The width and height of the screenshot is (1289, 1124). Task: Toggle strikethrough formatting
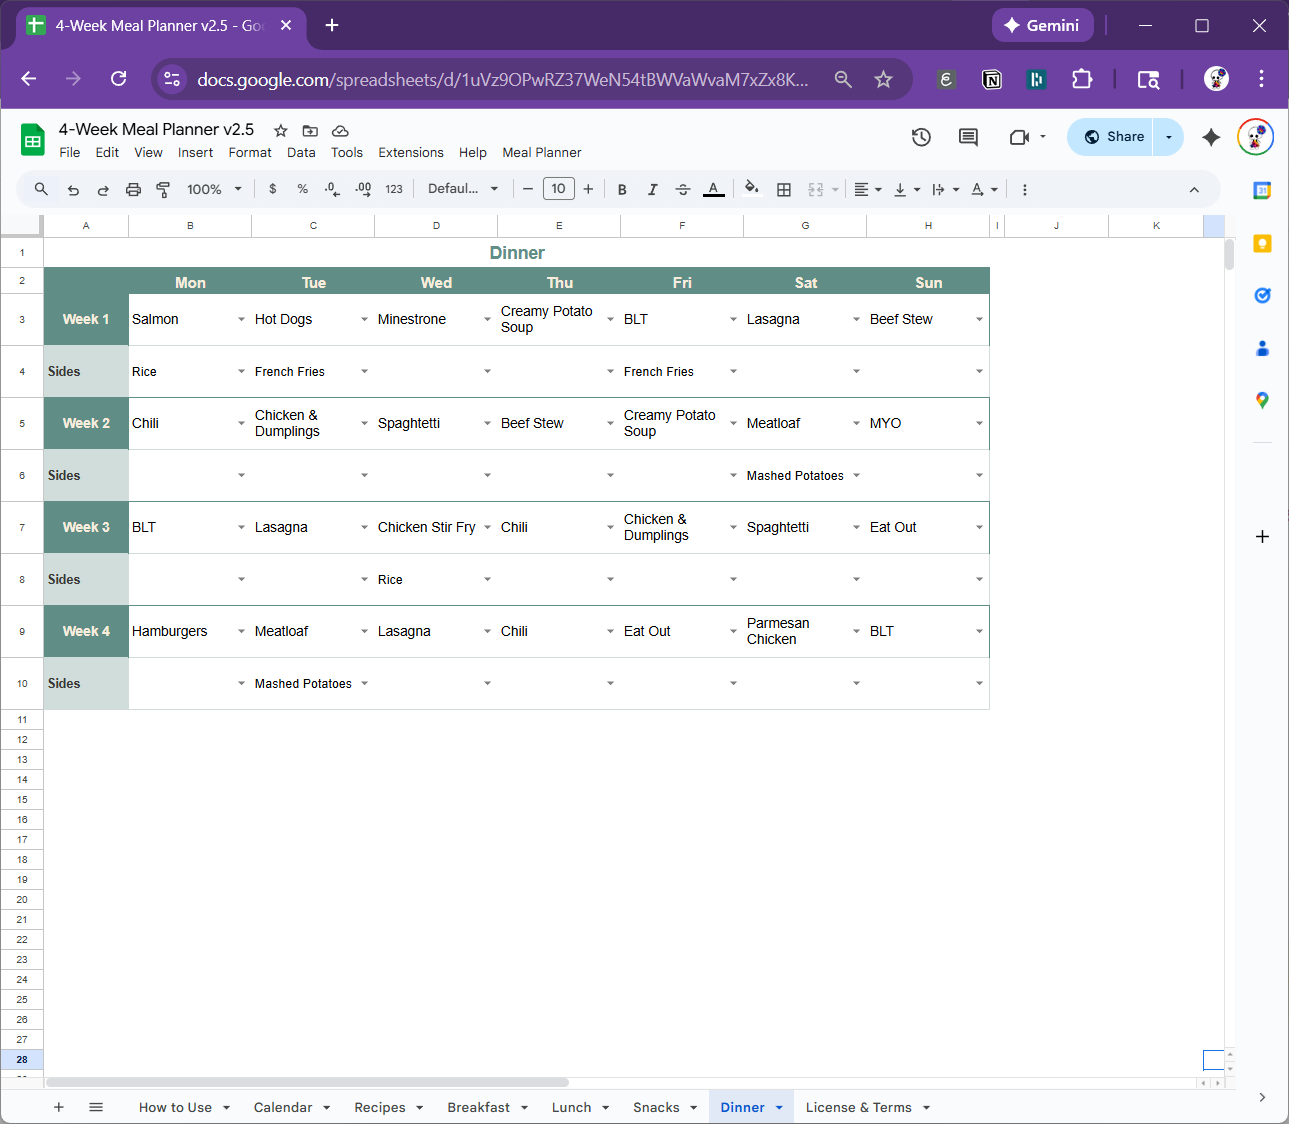coord(683,189)
